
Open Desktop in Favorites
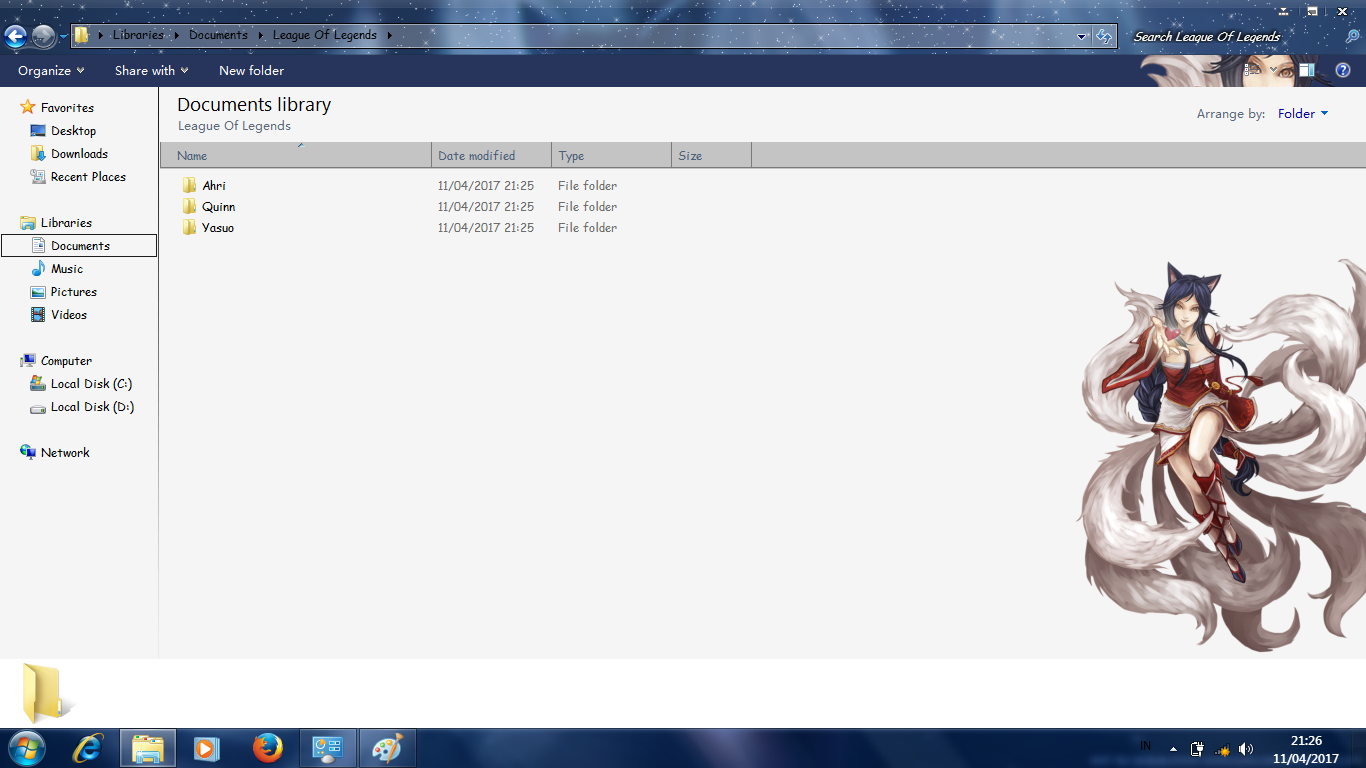73,131
